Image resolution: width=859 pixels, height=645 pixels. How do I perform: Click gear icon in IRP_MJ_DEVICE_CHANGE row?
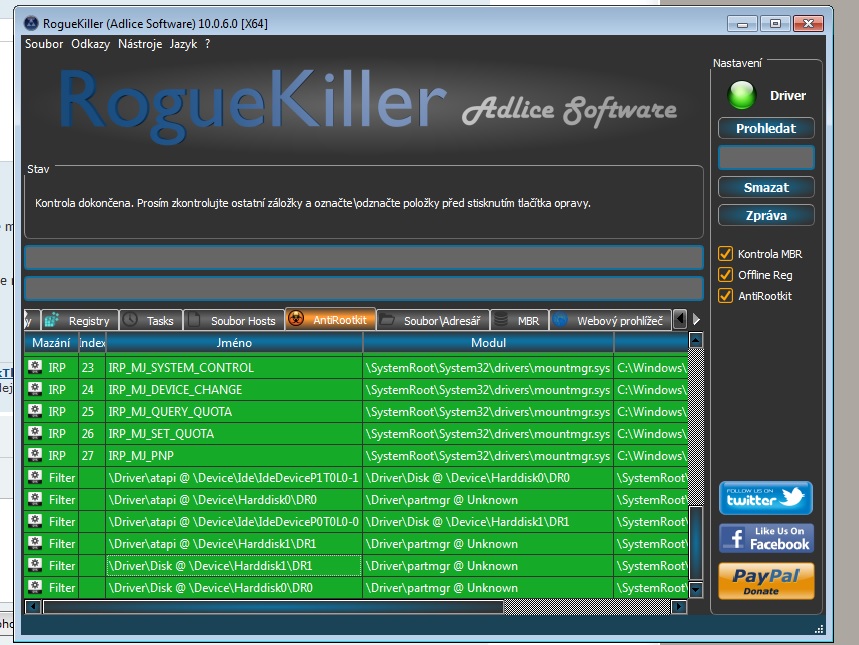(35, 389)
